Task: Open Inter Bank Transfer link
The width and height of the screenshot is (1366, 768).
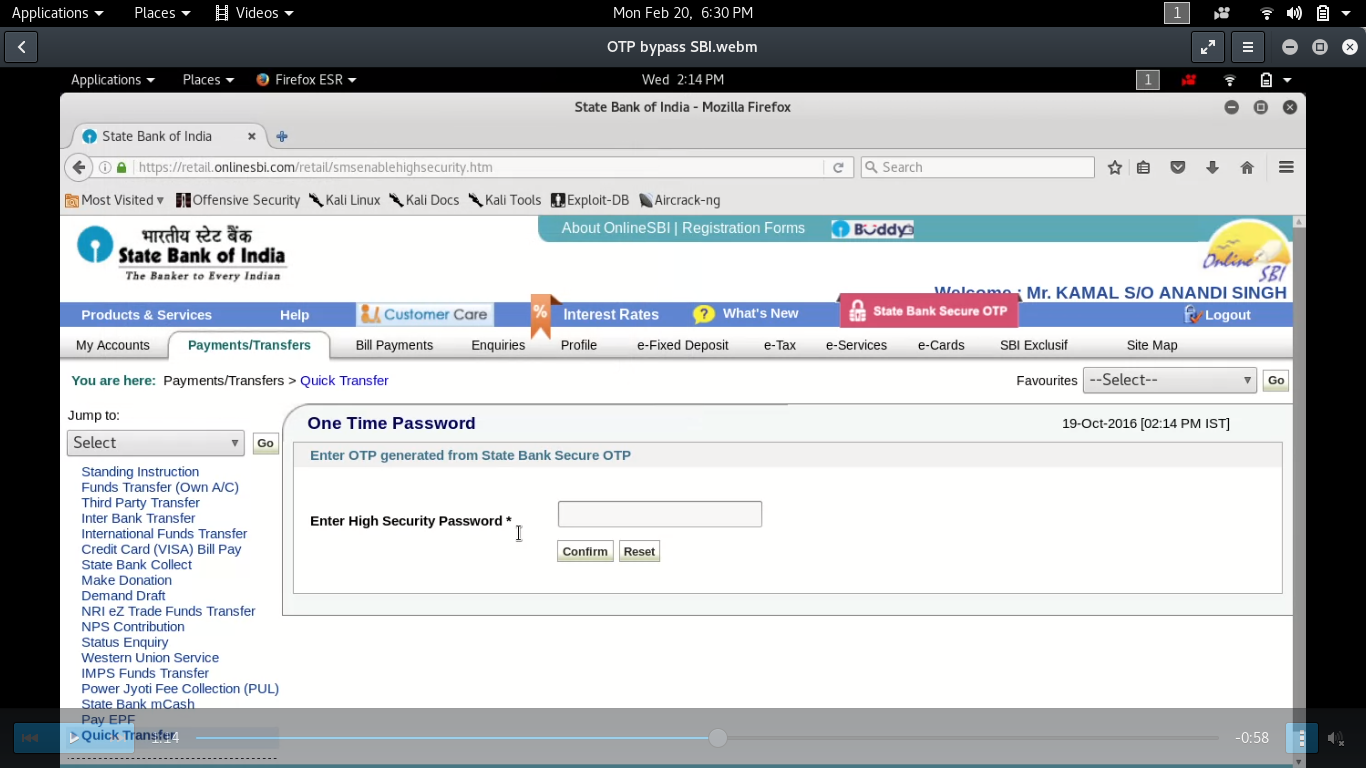Action: click(x=138, y=518)
